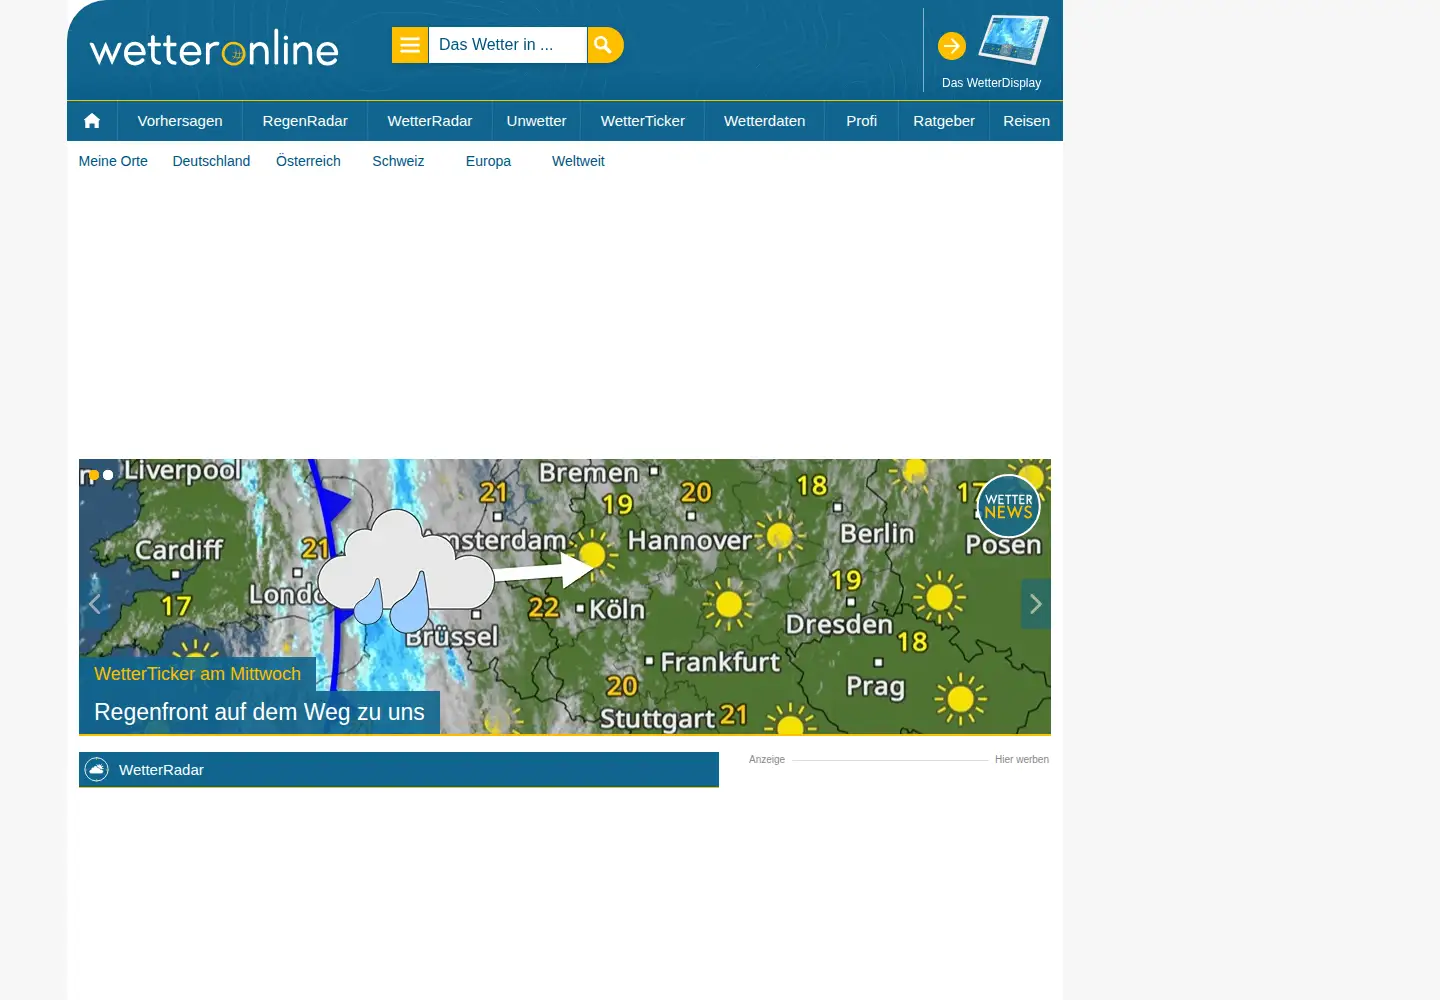Viewport: 1440px width, 1000px height.
Task: Click the rain cloud graphic on map
Action: [405, 572]
